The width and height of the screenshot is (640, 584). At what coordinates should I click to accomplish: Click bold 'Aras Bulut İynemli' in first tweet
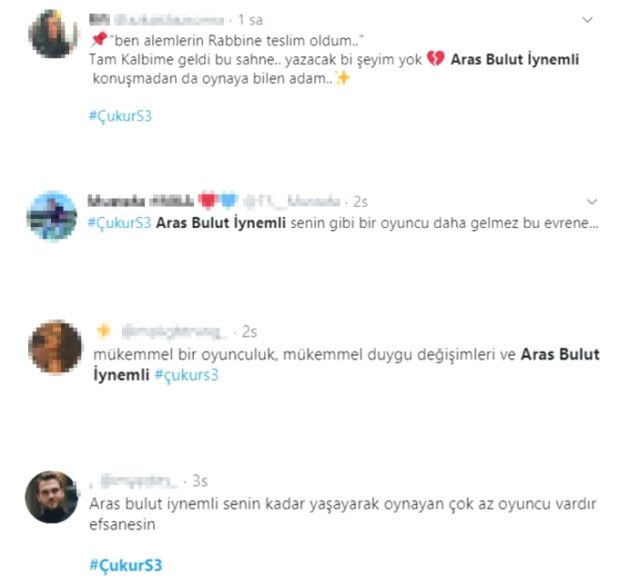515,59
